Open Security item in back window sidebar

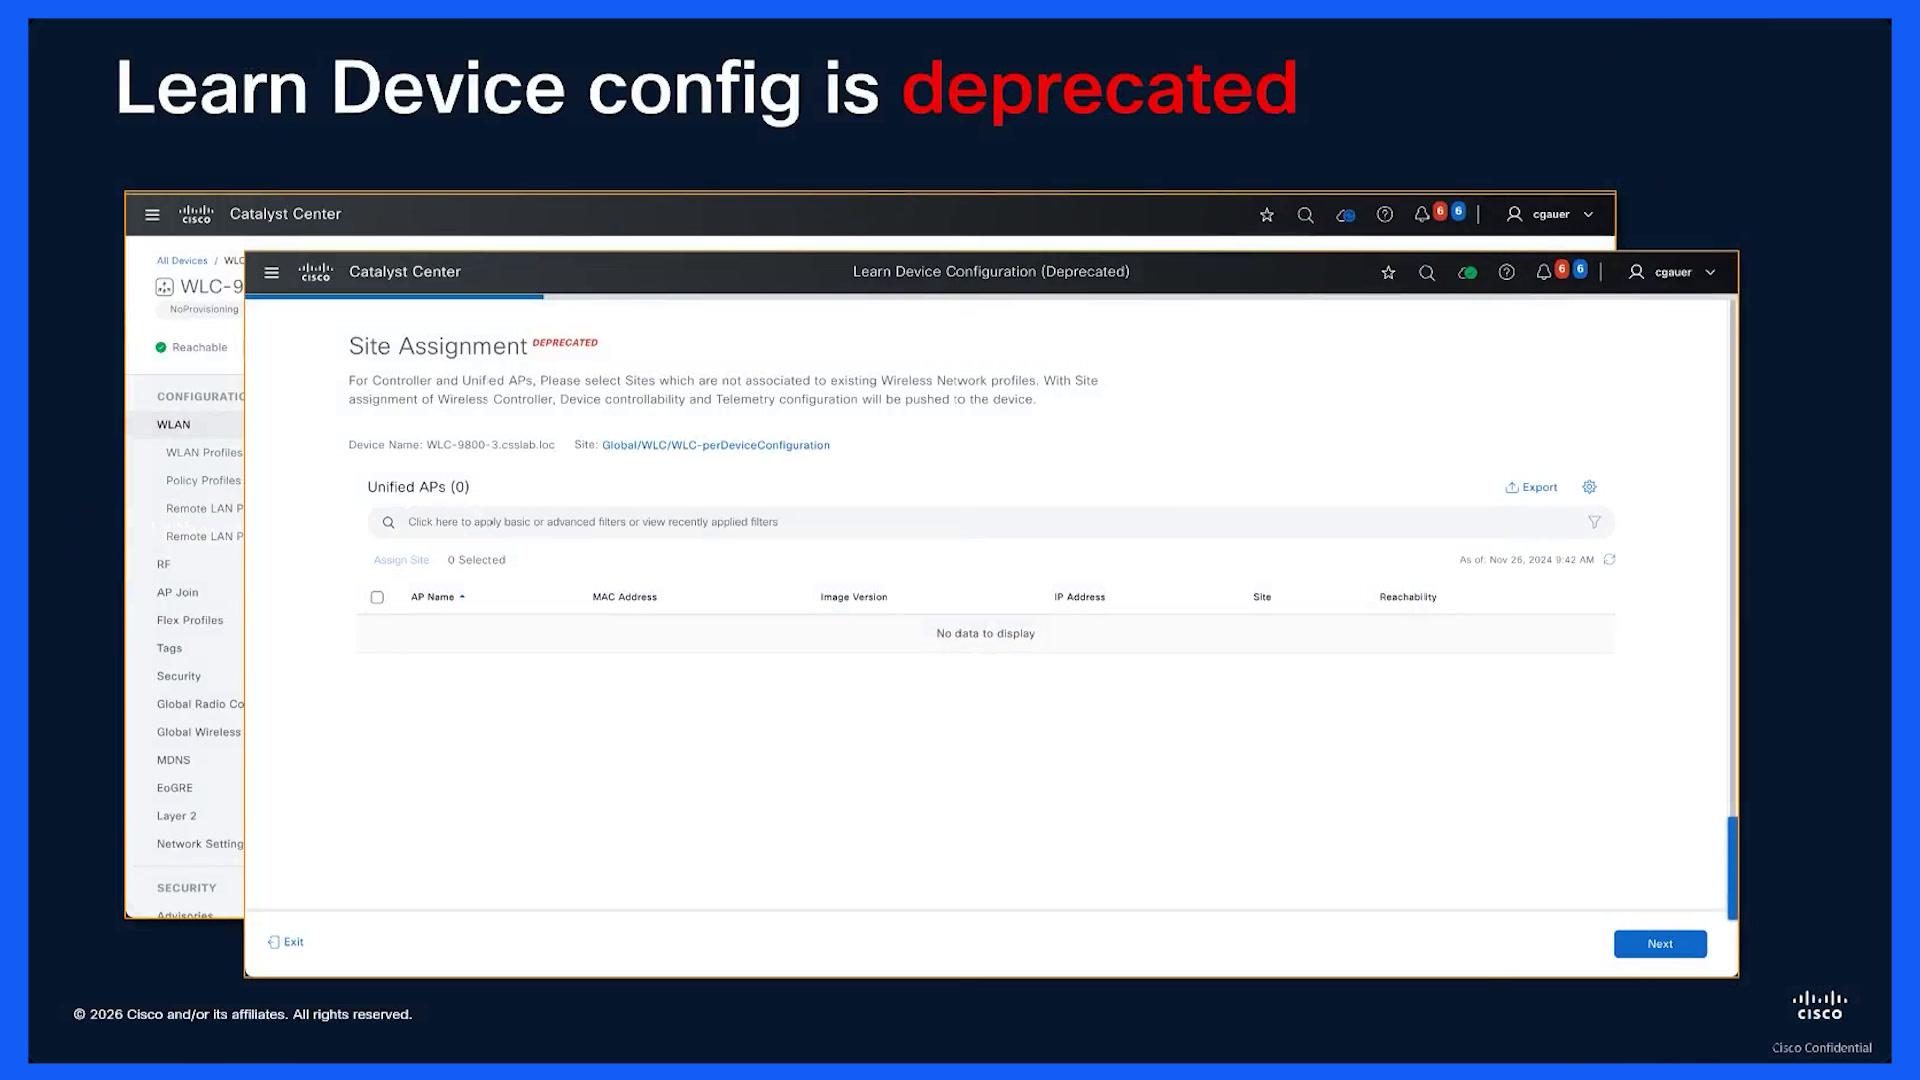[178, 676]
